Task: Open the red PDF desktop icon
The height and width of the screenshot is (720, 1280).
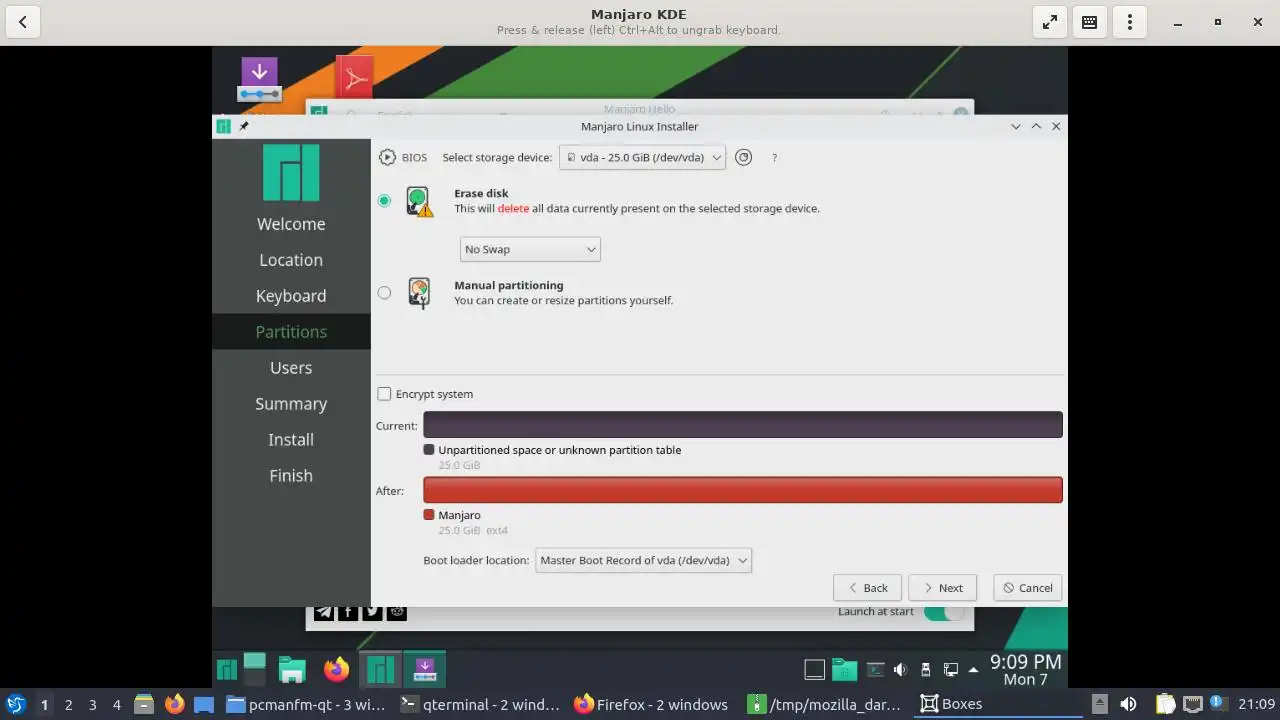Action: point(354,76)
